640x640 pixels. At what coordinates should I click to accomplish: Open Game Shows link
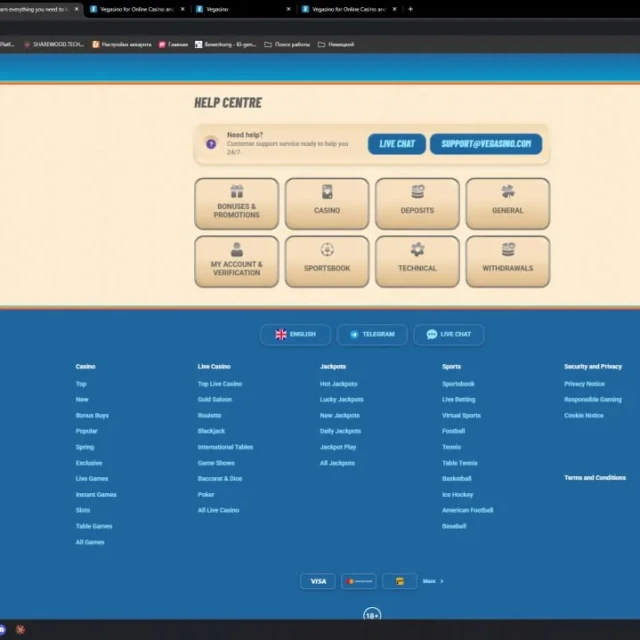tap(216, 463)
